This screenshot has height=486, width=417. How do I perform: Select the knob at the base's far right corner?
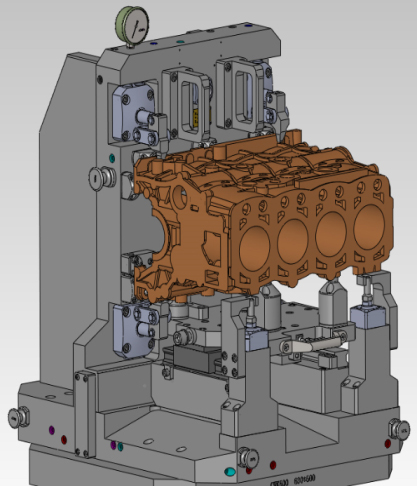point(399,429)
